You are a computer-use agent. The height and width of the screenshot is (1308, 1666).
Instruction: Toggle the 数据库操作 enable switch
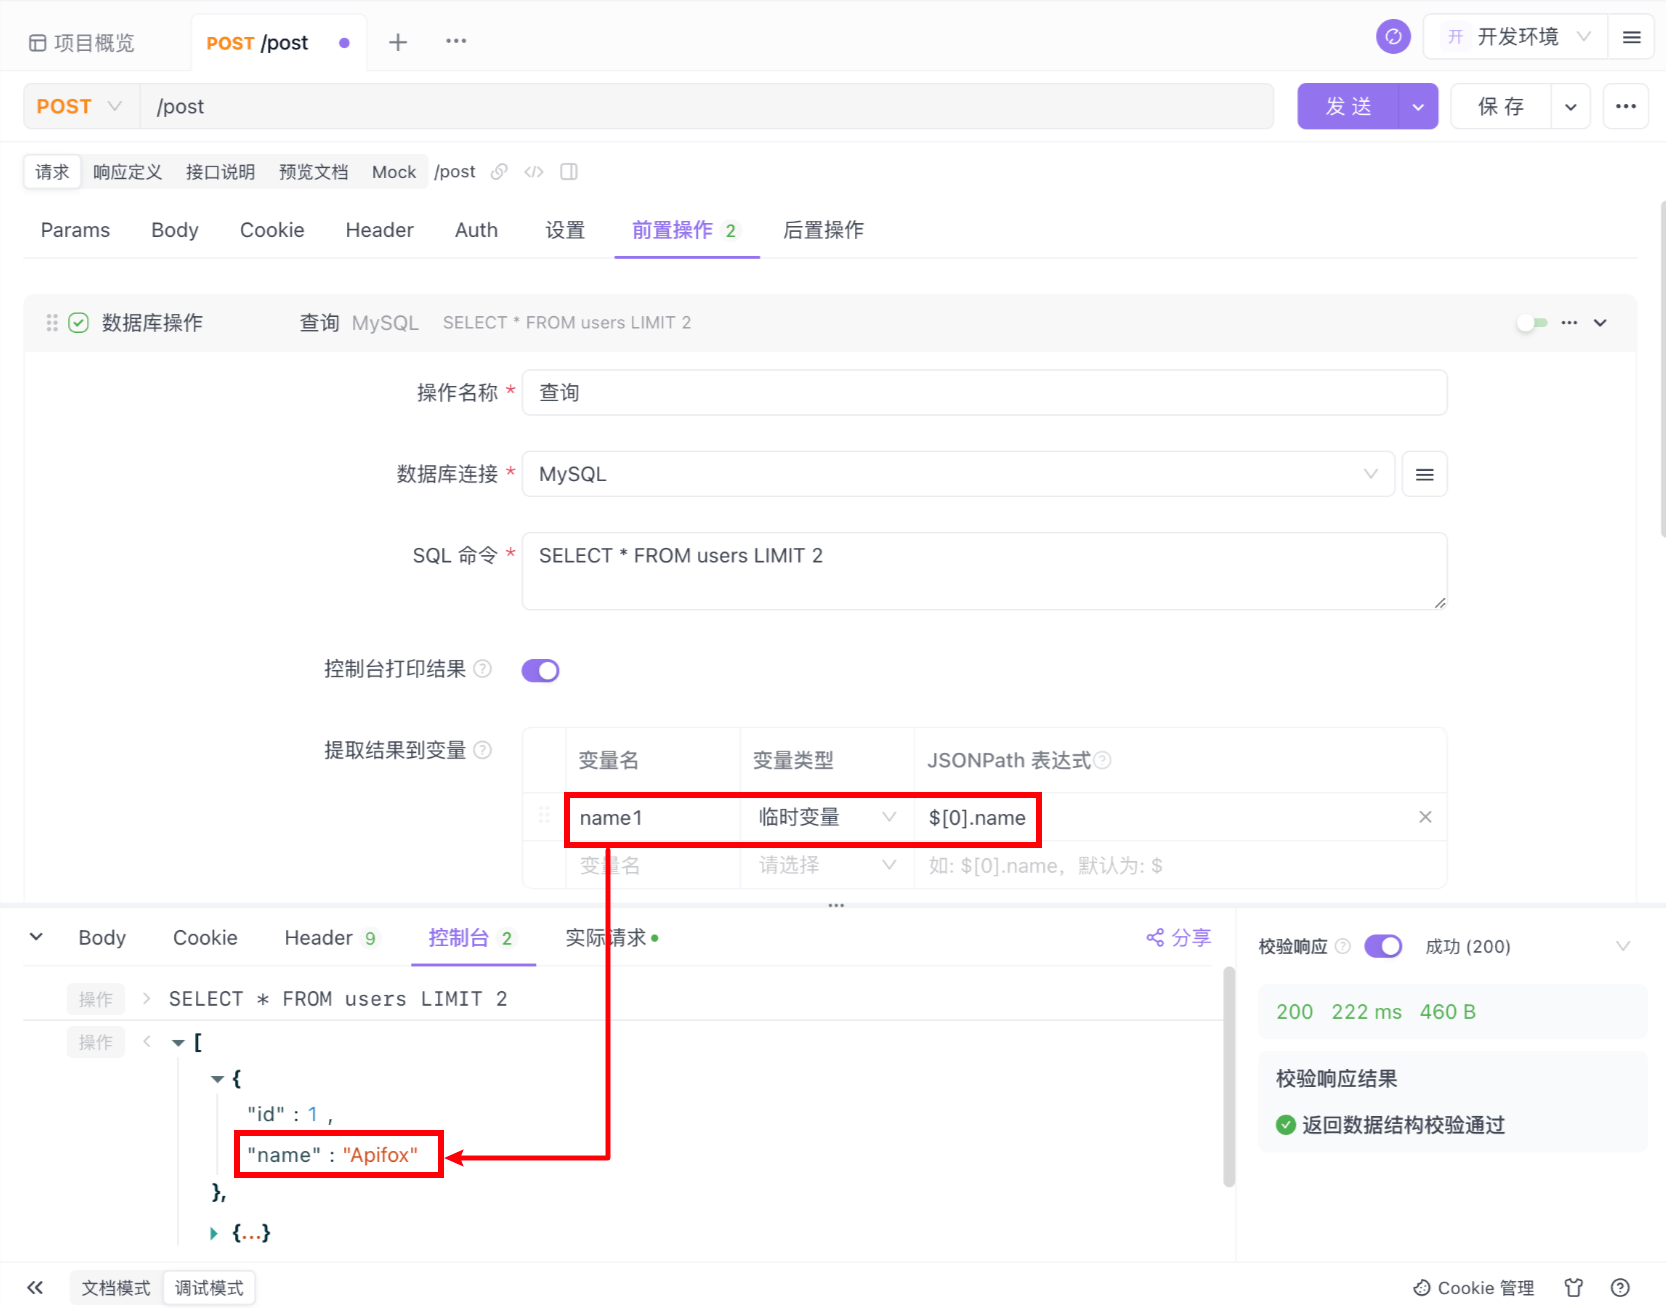pyautogui.click(x=1531, y=323)
